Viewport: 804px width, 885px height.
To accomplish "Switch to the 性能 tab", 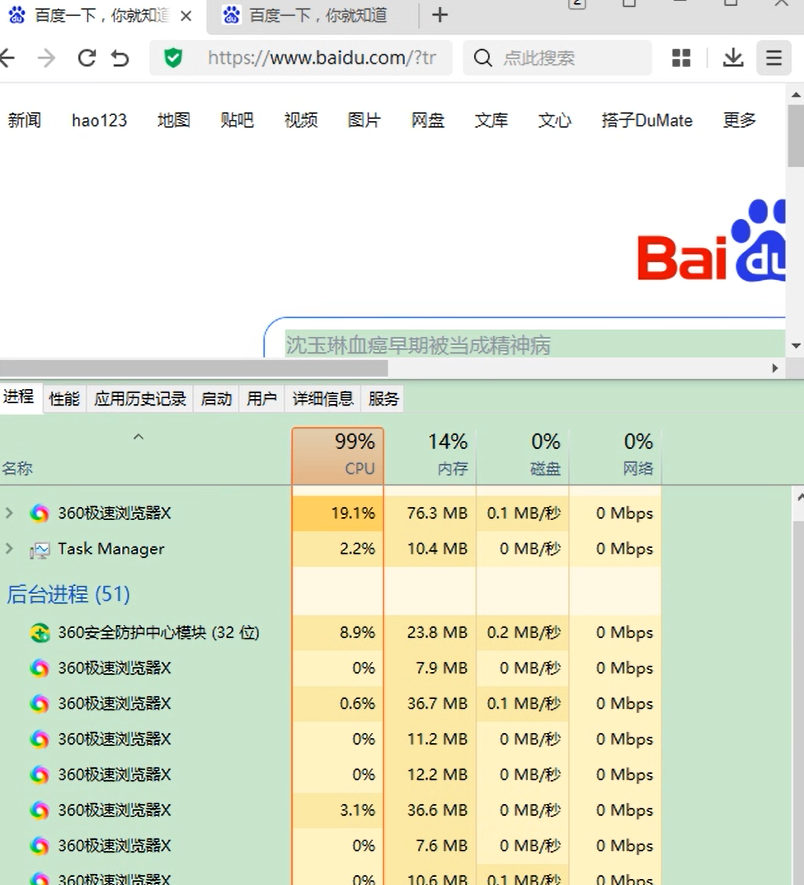I will (x=64, y=399).
